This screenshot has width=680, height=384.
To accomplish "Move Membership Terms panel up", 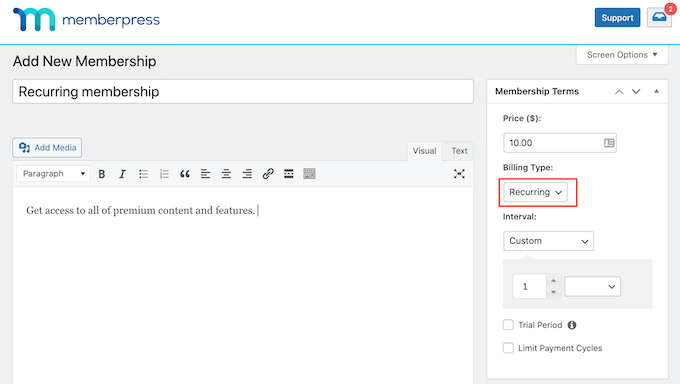I will tap(619, 92).
